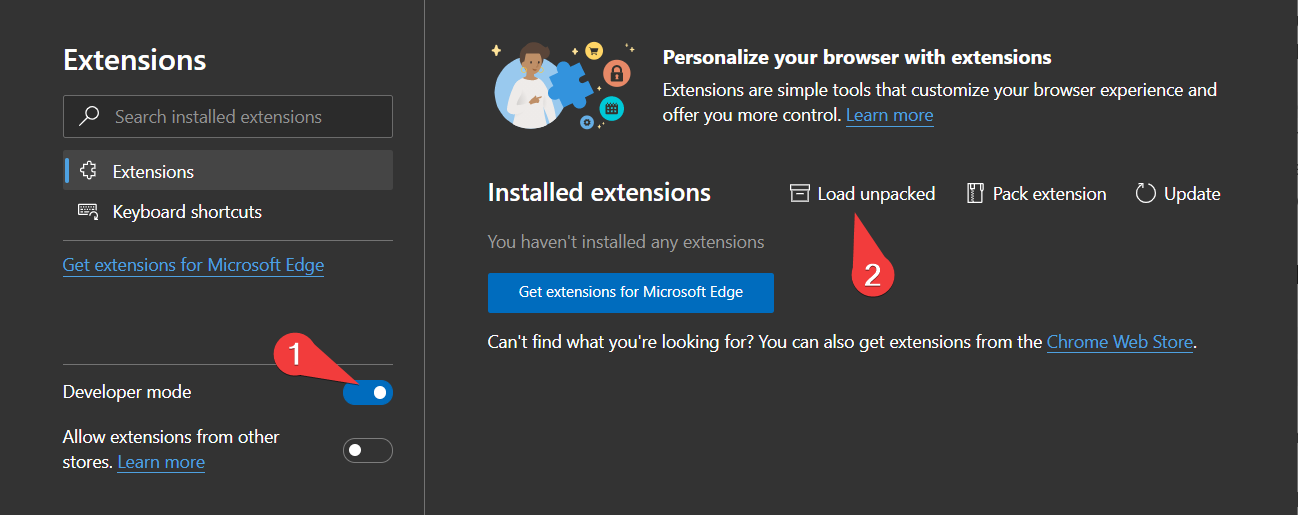Click Learn more under the personalize description

point(889,115)
